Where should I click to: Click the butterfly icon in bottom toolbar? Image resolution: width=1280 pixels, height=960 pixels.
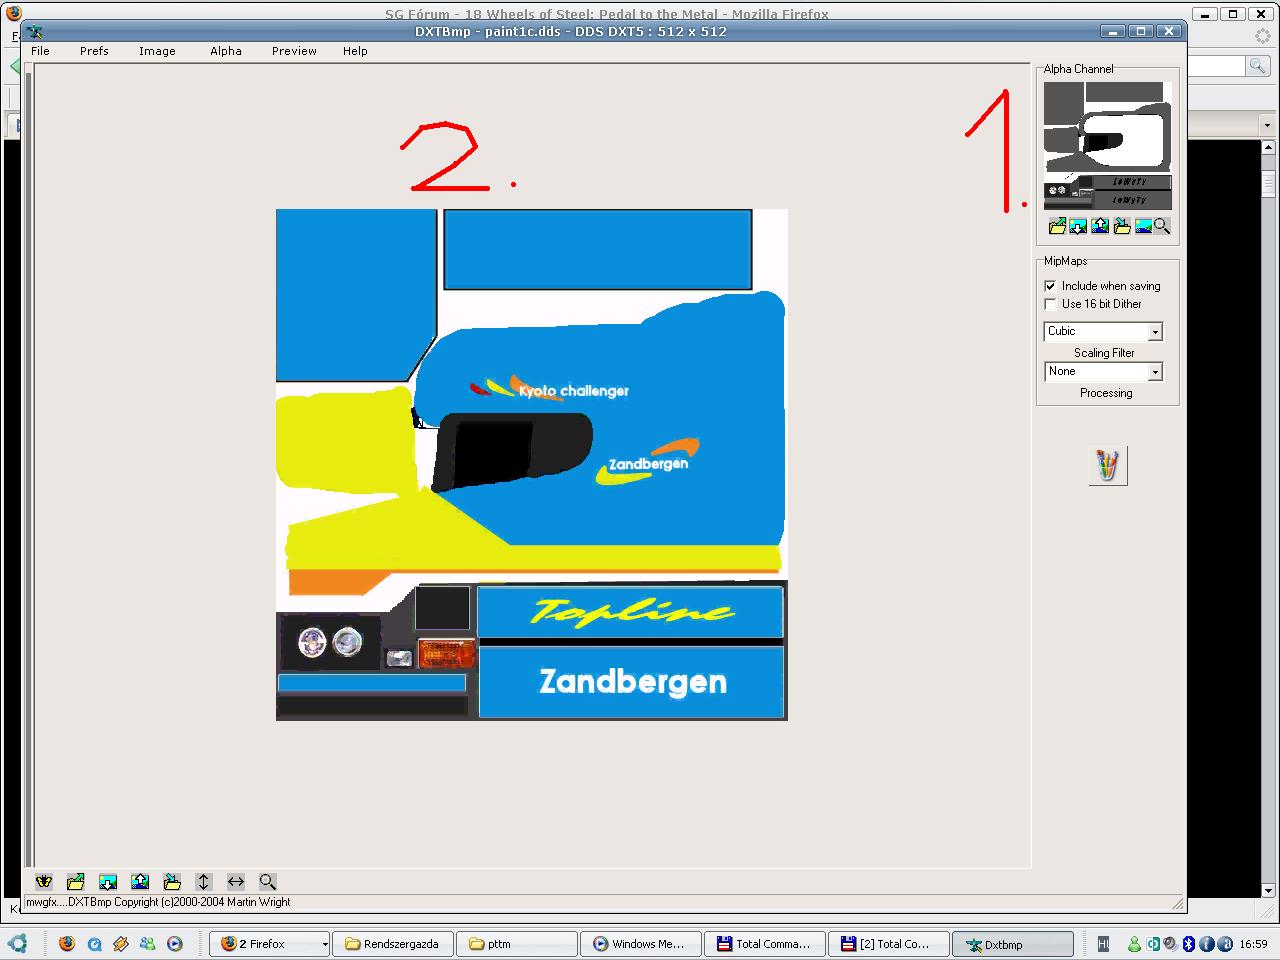(x=44, y=881)
